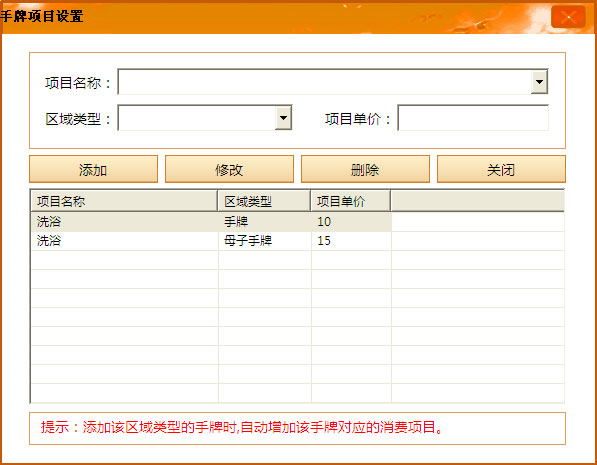Click the 修改 button

[229, 169]
